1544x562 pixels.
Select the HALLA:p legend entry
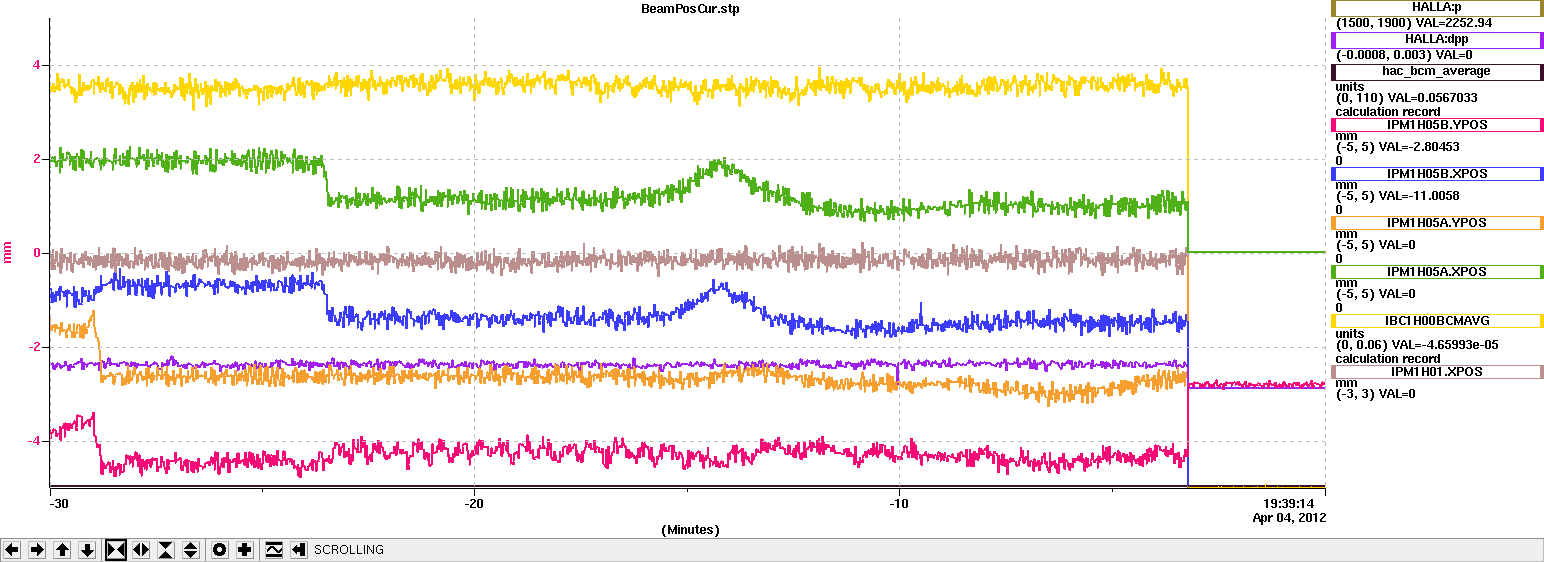click(1436, 8)
